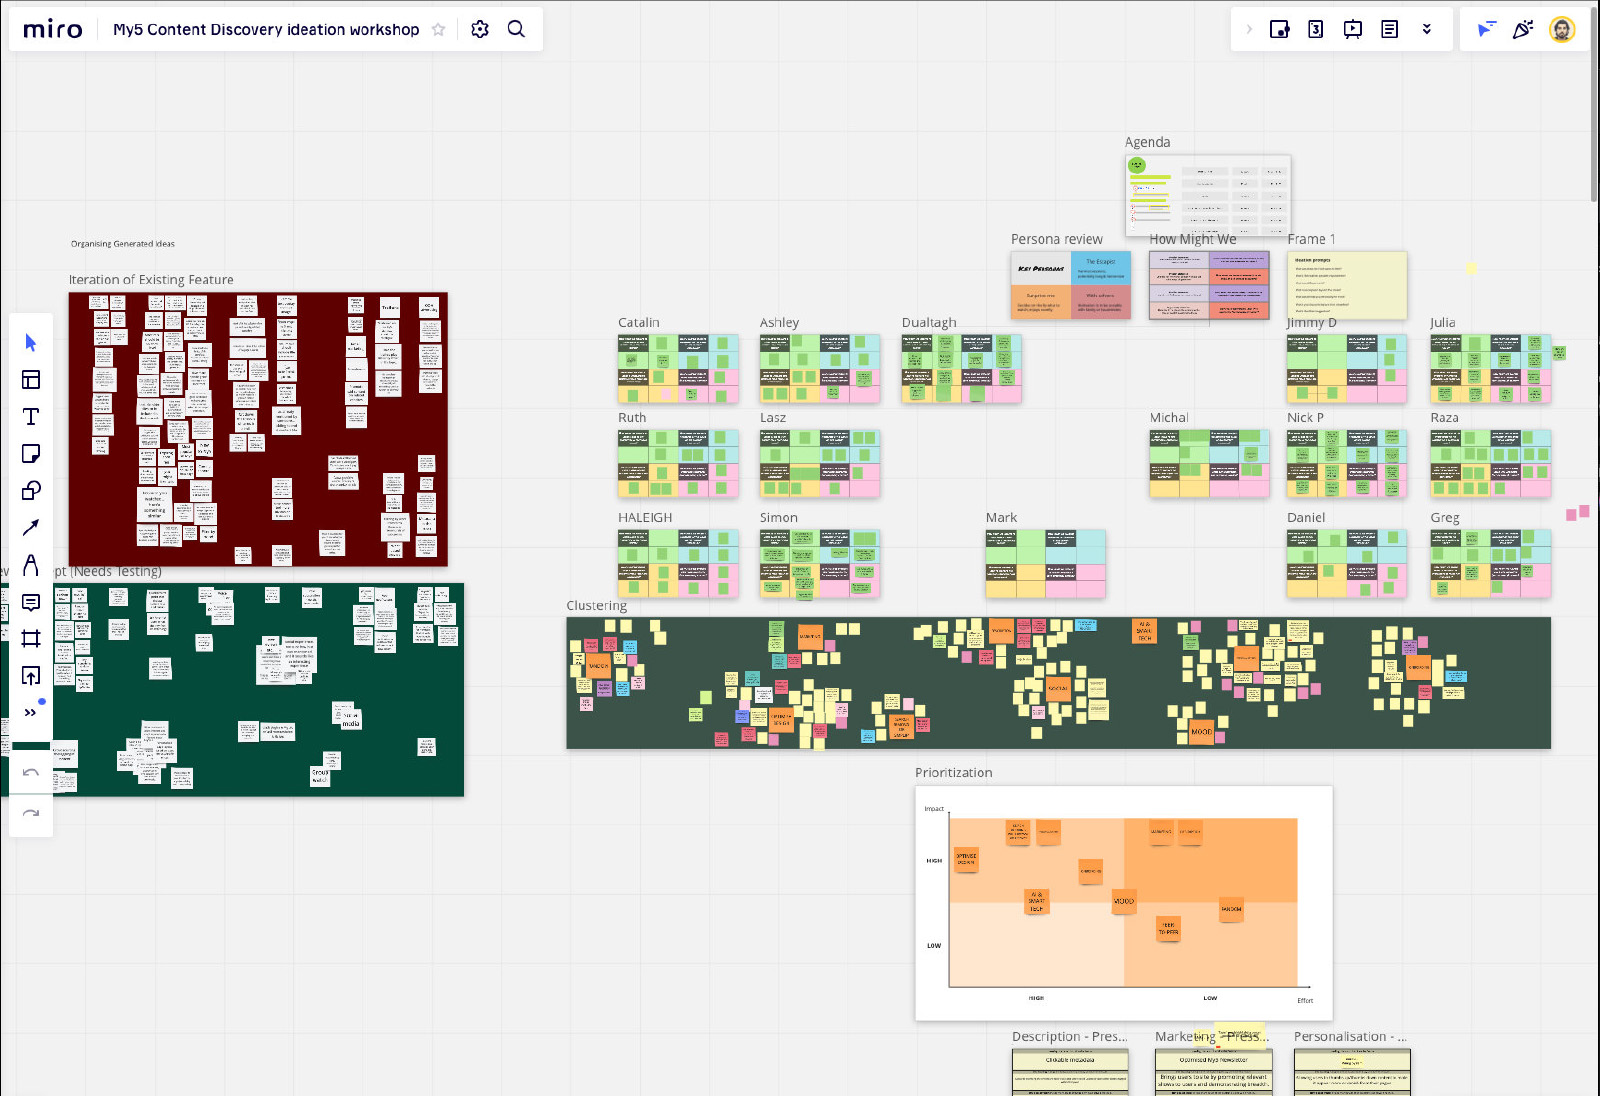The image size is (1600, 1096).
Task: Click the miro logo home link
Action: click(53, 30)
